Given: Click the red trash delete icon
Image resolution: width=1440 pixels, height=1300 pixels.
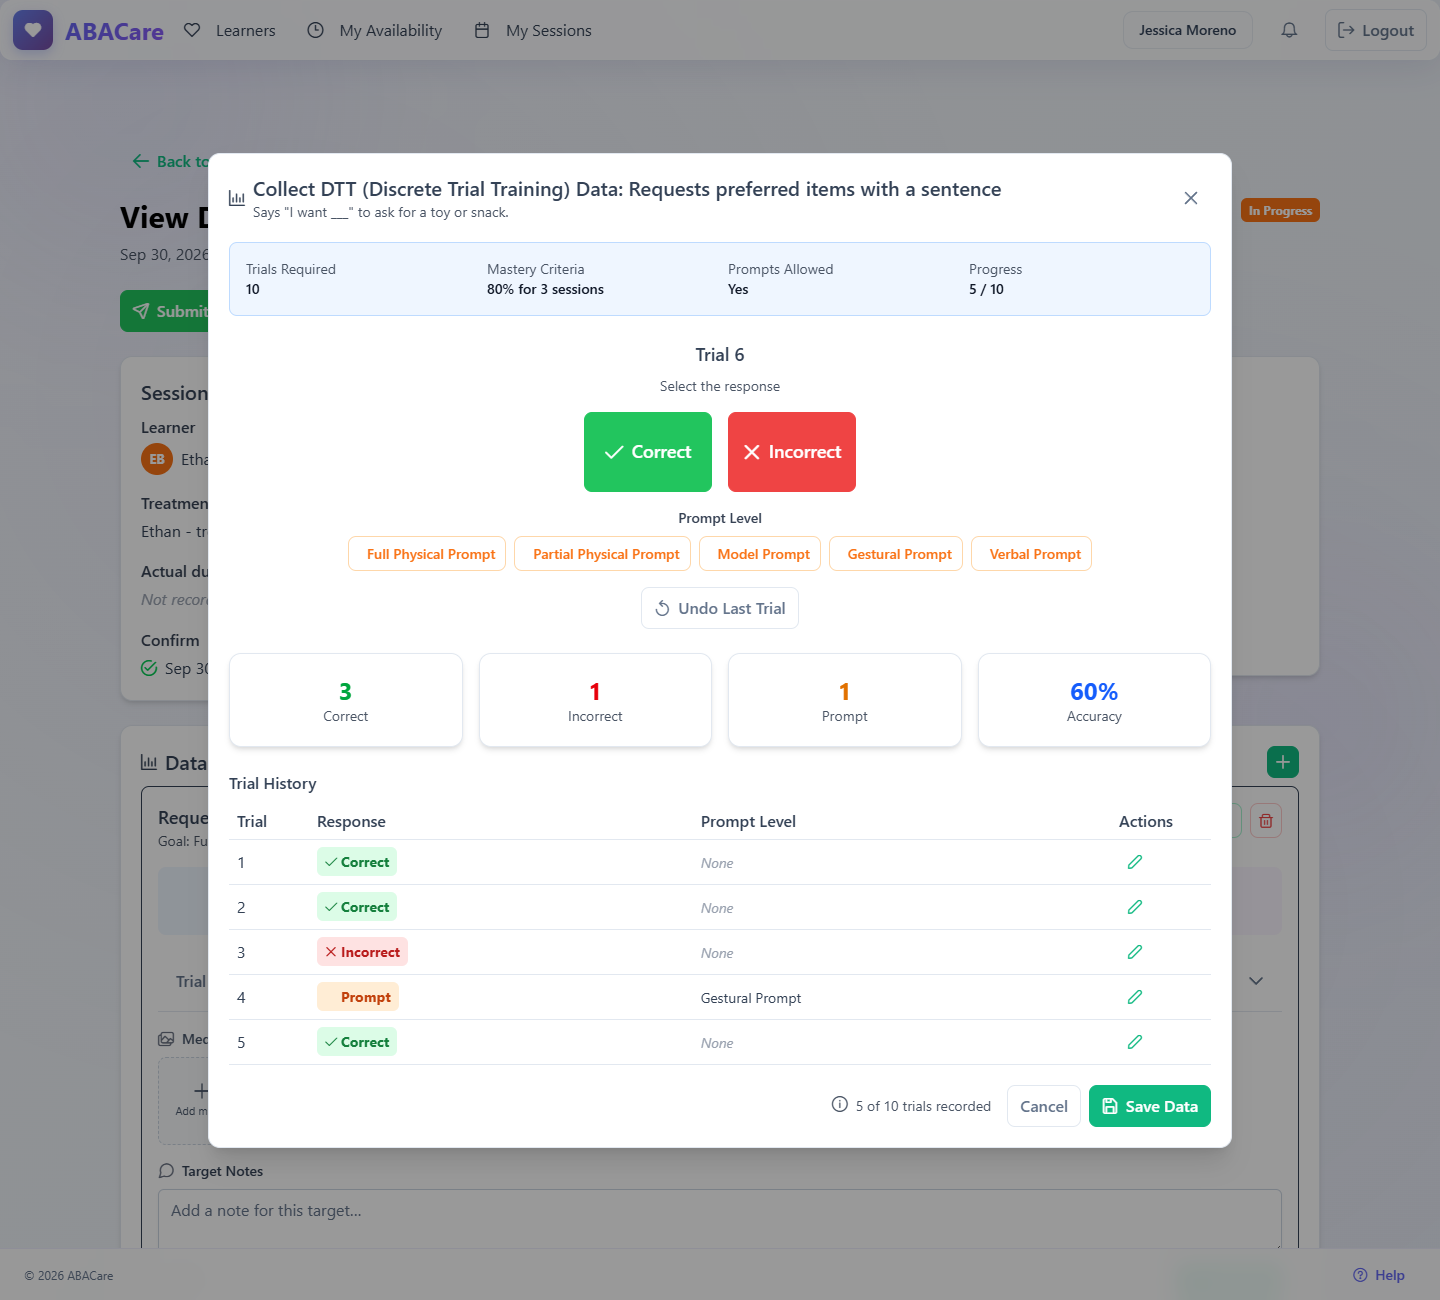Looking at the screenshot, I should 1266,821.
